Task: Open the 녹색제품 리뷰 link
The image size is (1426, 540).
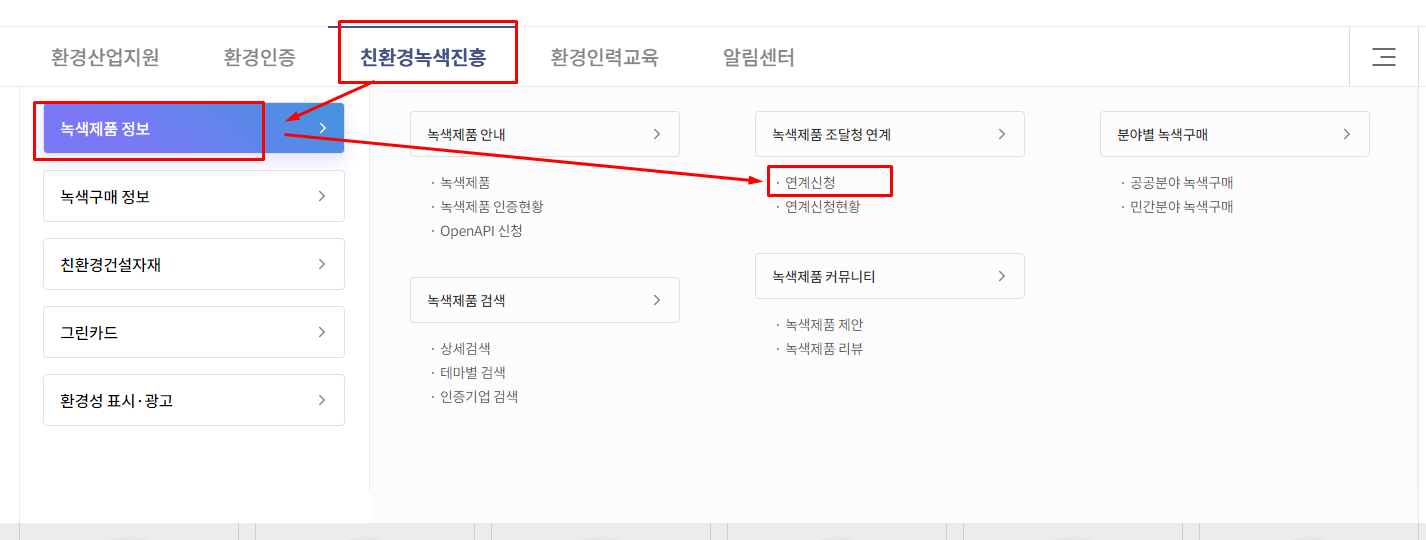Action: pos(824,349)
